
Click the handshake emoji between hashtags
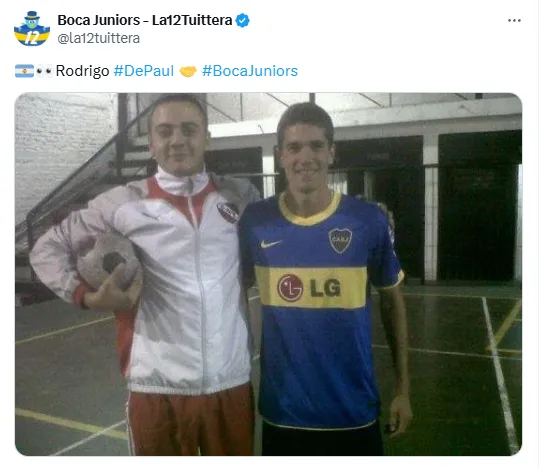point(188,71)
